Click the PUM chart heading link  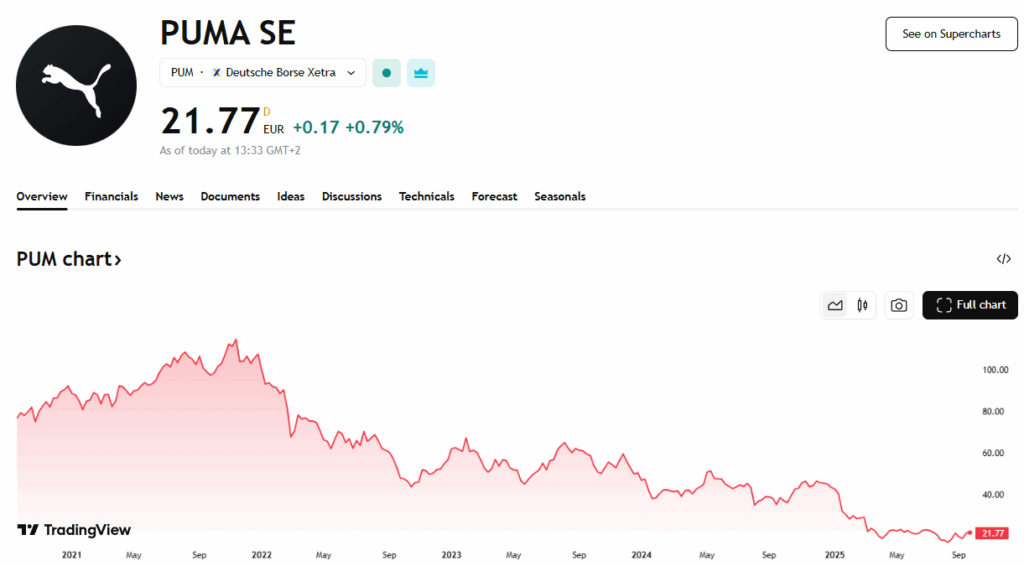pyautogui.click(x=69, y=259)
